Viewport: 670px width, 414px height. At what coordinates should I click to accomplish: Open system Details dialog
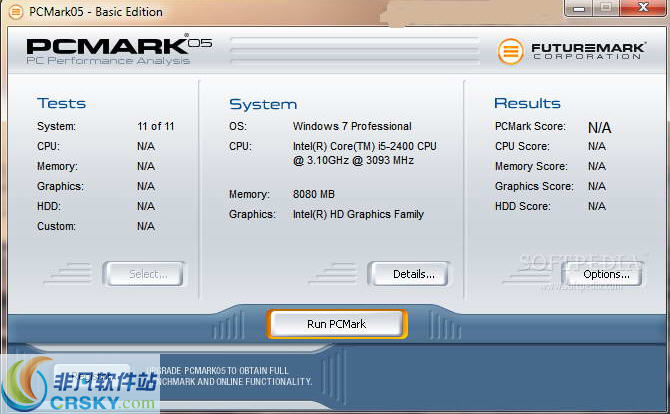(x=409, y=274)
